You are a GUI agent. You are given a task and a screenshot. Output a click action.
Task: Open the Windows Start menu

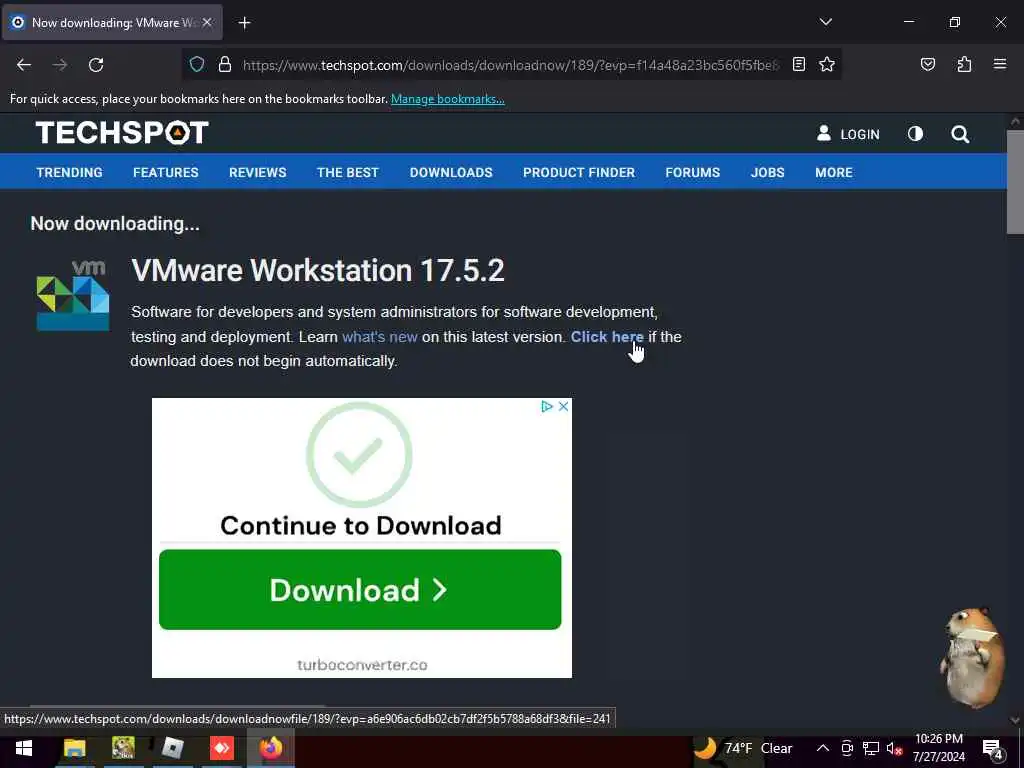pyautogui.click(x=24, y=748)
